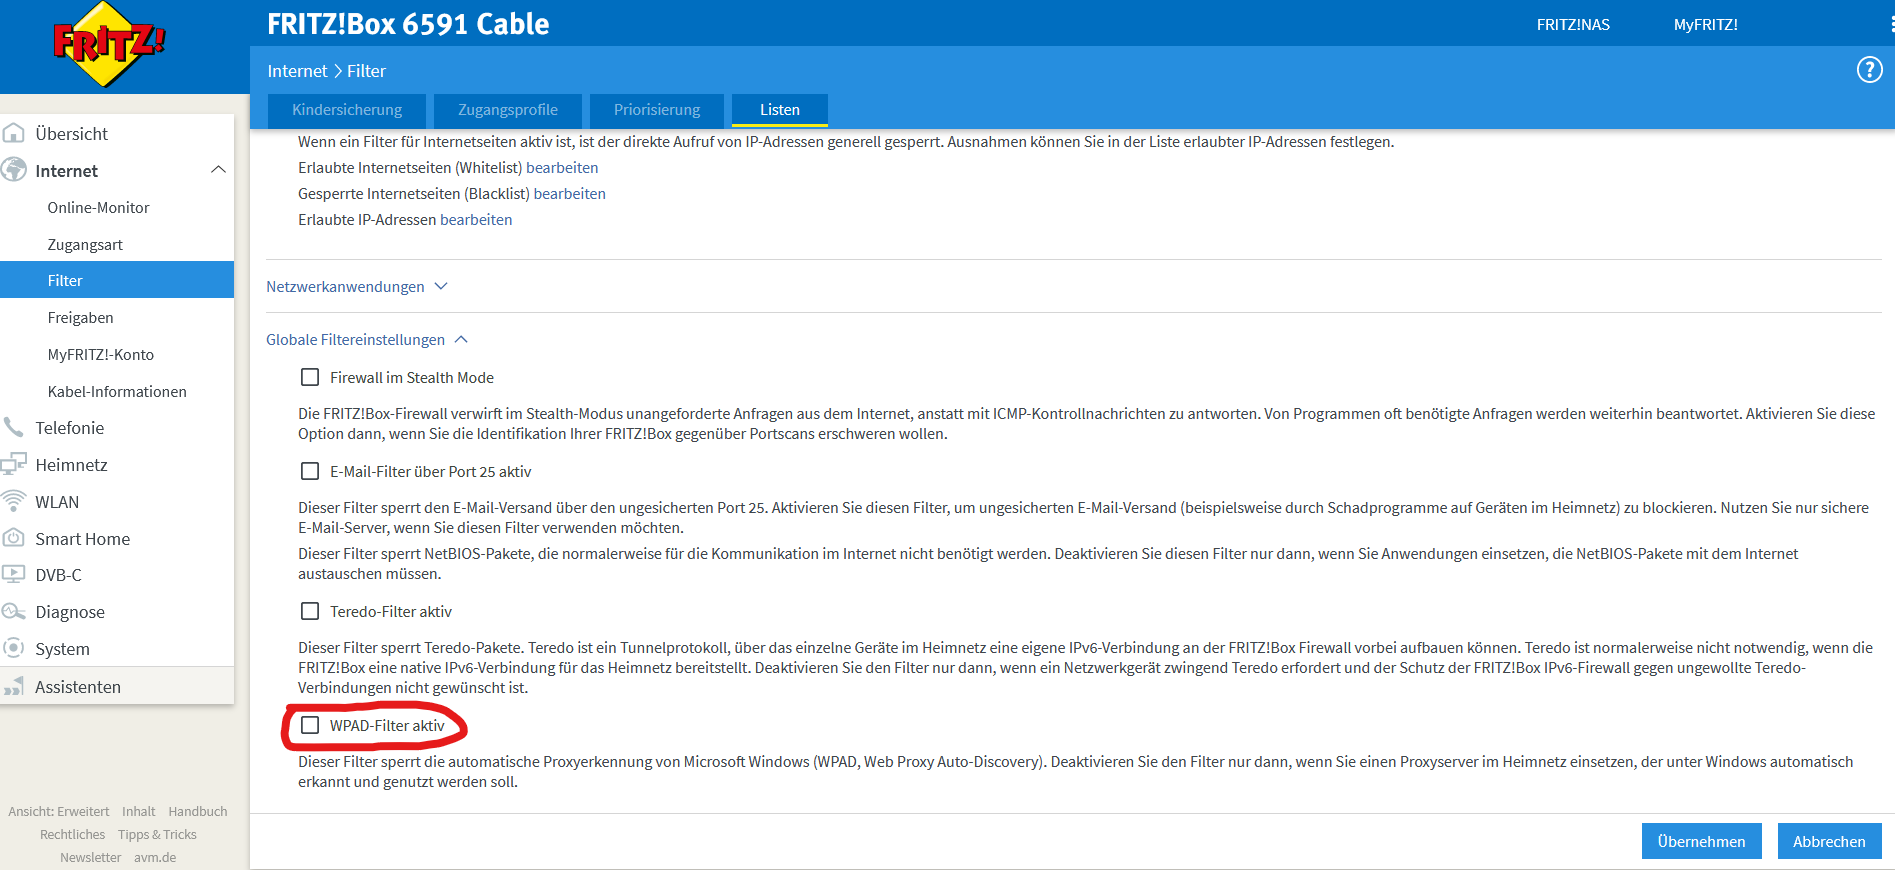Image resolution: width=1895 pixels, height=870 pixels.
Task: Open the Inhalt footer link
Action: point(139,811)
